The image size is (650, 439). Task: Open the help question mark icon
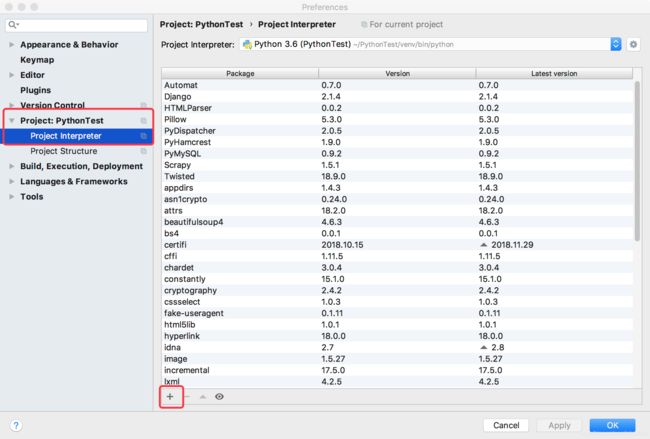click(x=16, y=425)
